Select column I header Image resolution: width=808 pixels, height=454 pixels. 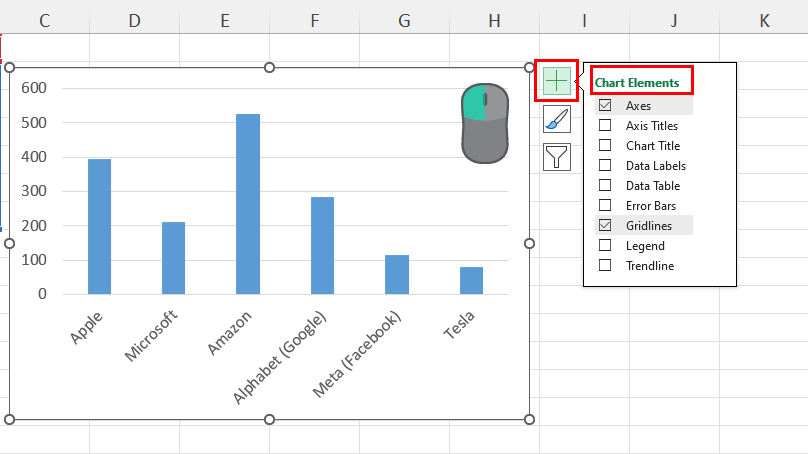click(x=584, y=21)
